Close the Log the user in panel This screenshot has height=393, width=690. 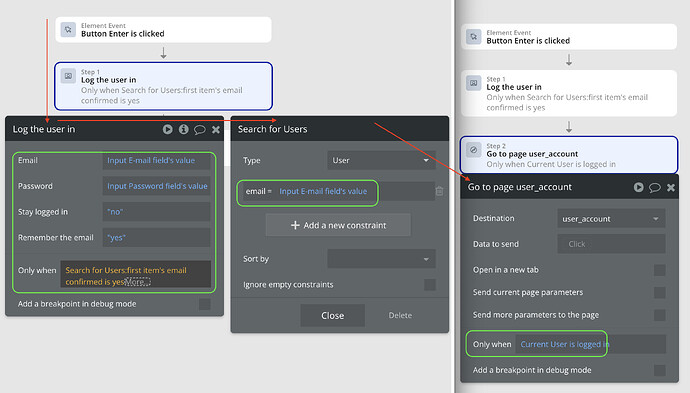tap(216, 129)
